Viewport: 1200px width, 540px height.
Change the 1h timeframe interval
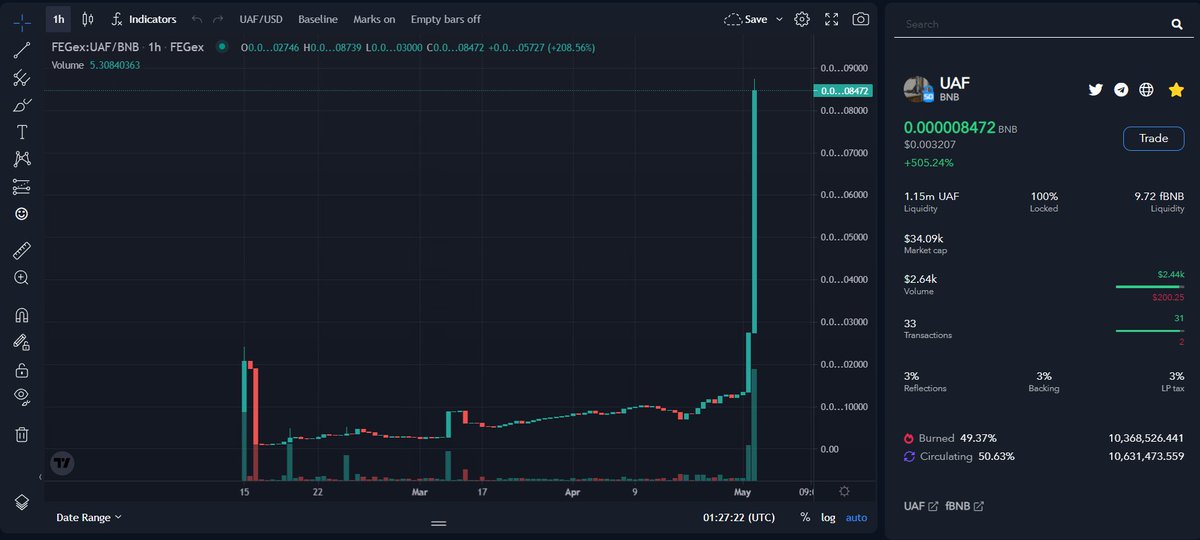pos(59,19)
